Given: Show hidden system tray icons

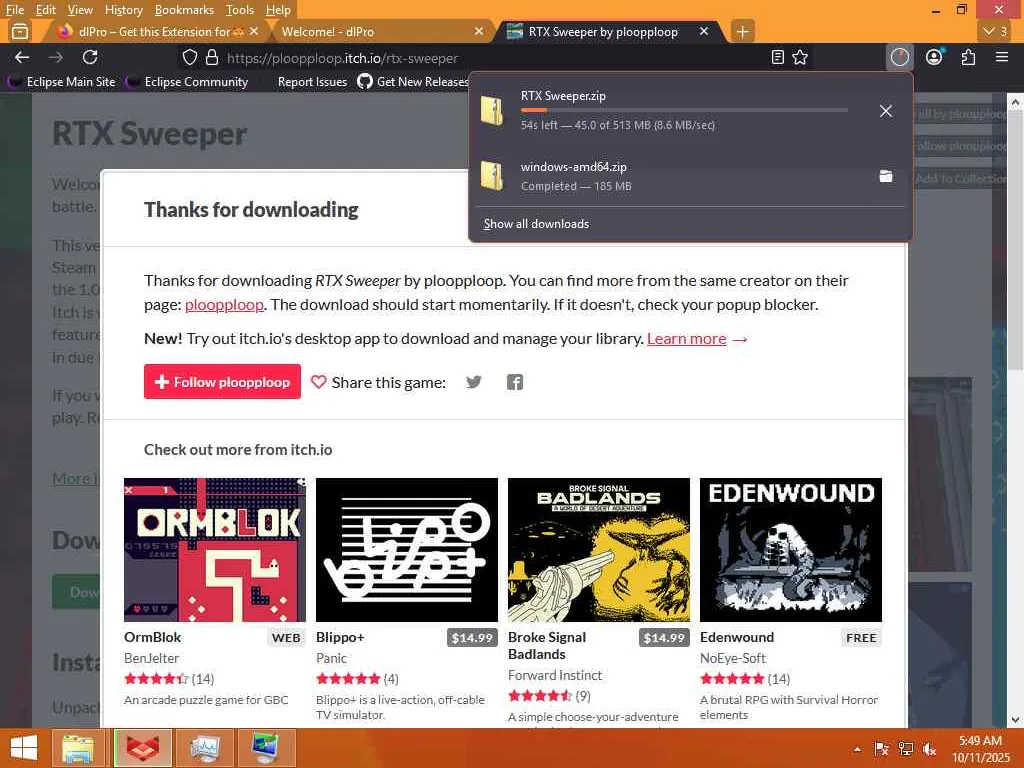Looking at the screenshot, I should click(x=857, y=750).
